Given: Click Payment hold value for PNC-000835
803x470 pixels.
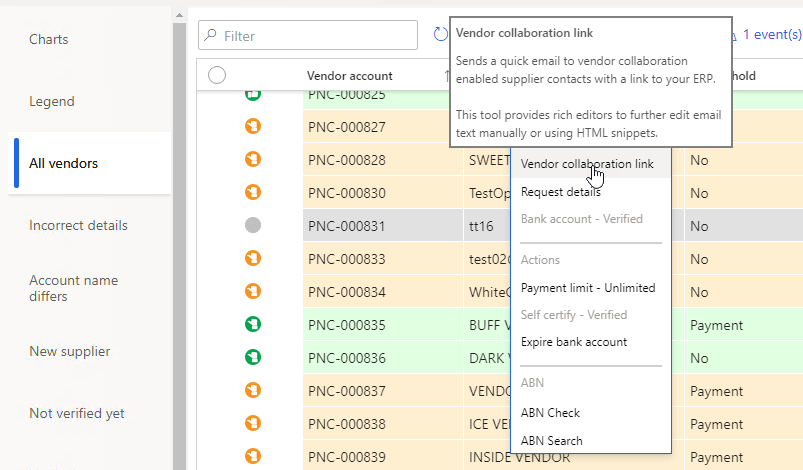Looking at the screenshot, I should tap(716, 325).
